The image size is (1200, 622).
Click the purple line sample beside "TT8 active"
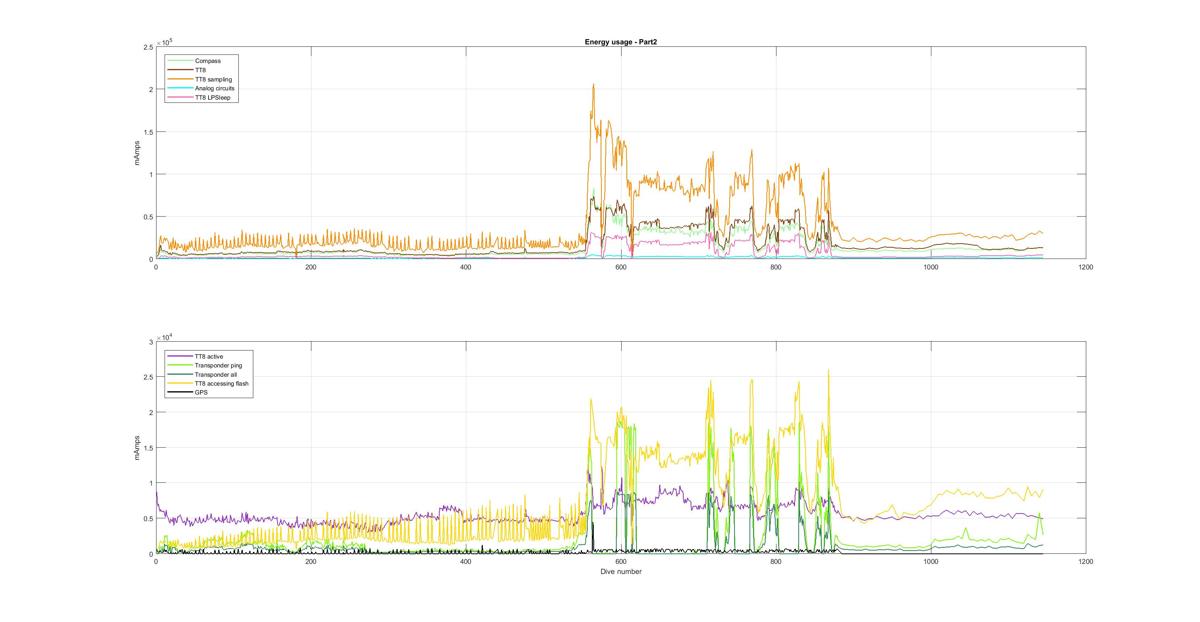(181, 357)
